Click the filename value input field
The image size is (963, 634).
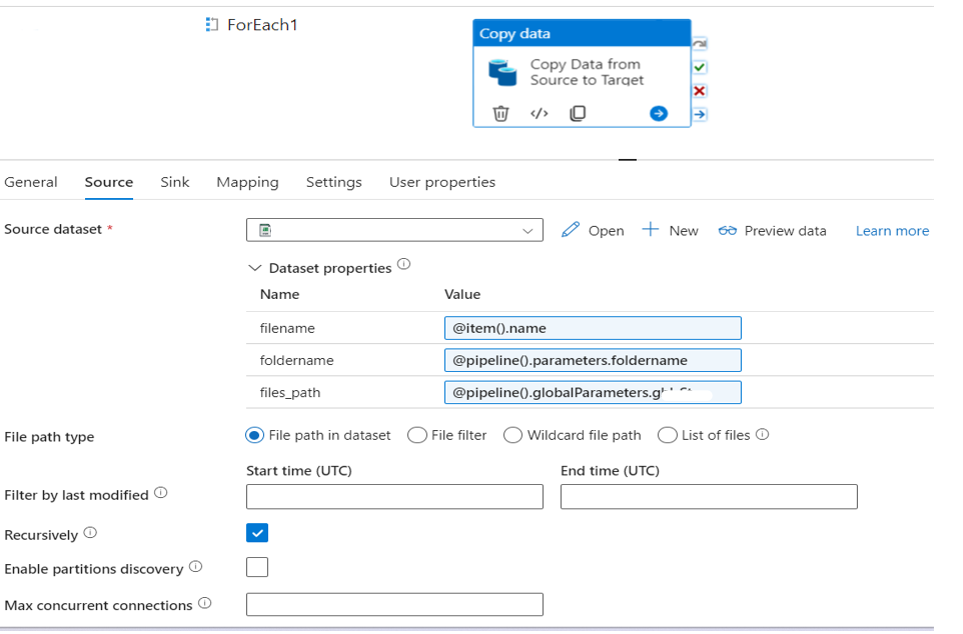coord(592,328)
